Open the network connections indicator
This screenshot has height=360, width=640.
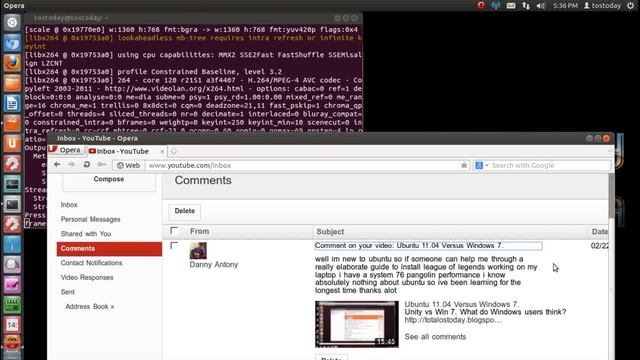526,5
